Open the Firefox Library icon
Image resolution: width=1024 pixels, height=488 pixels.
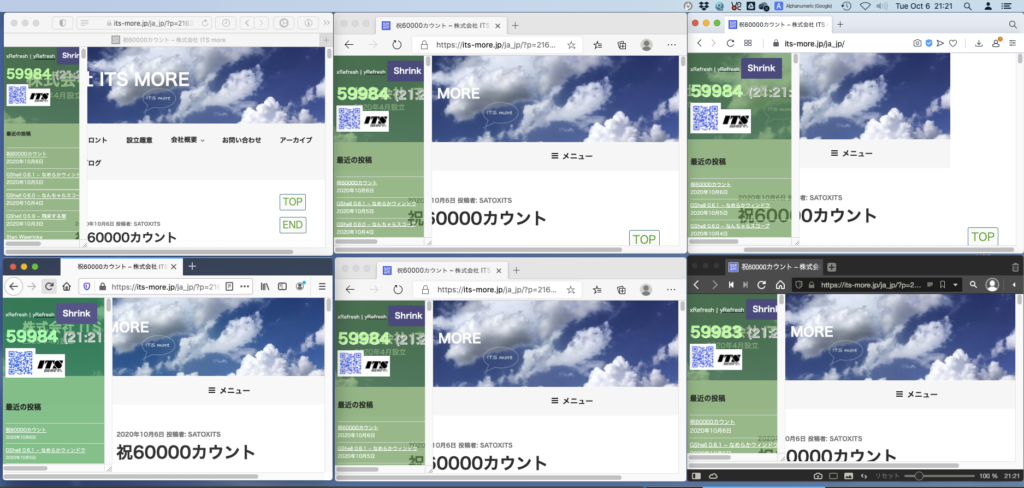[x=265, y=286]
